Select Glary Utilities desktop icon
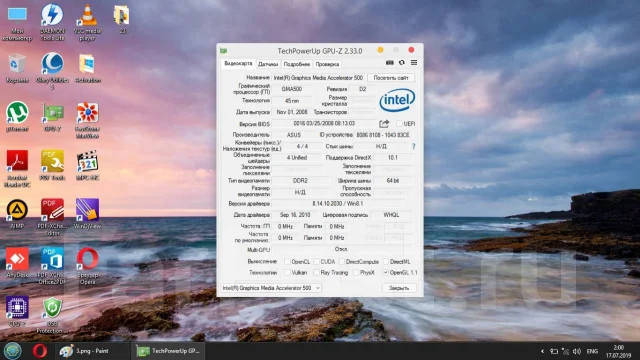640x360 pixels. click(52, 71)
